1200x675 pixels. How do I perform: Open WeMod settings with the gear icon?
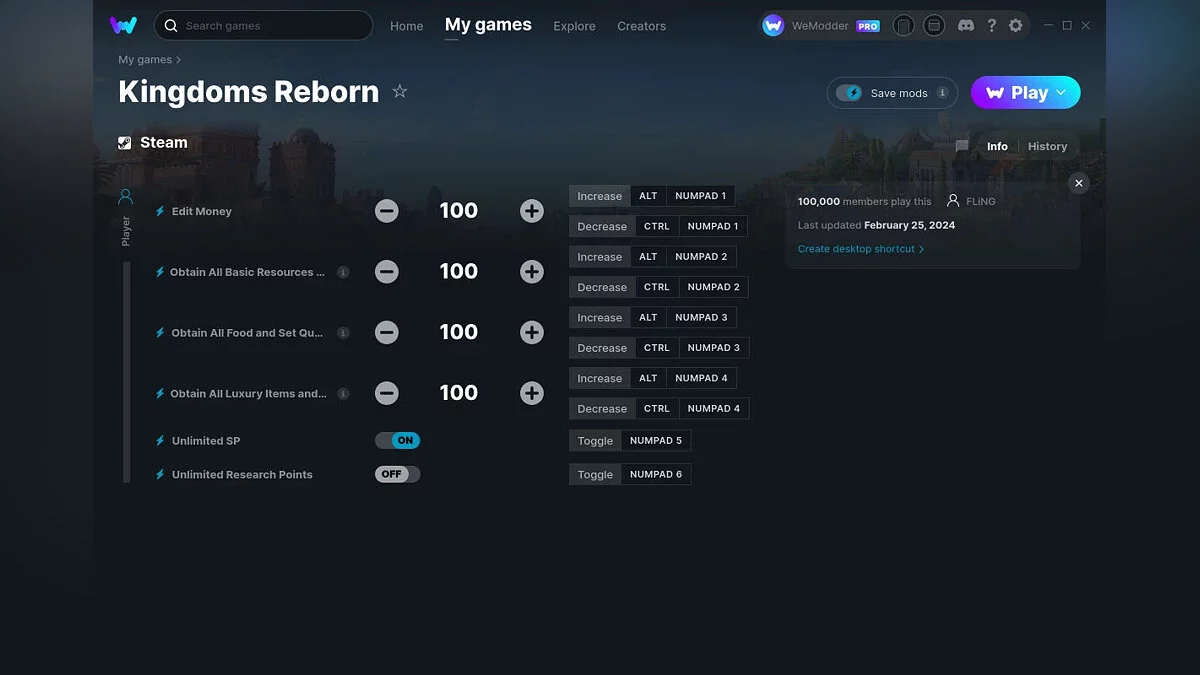1016,25
